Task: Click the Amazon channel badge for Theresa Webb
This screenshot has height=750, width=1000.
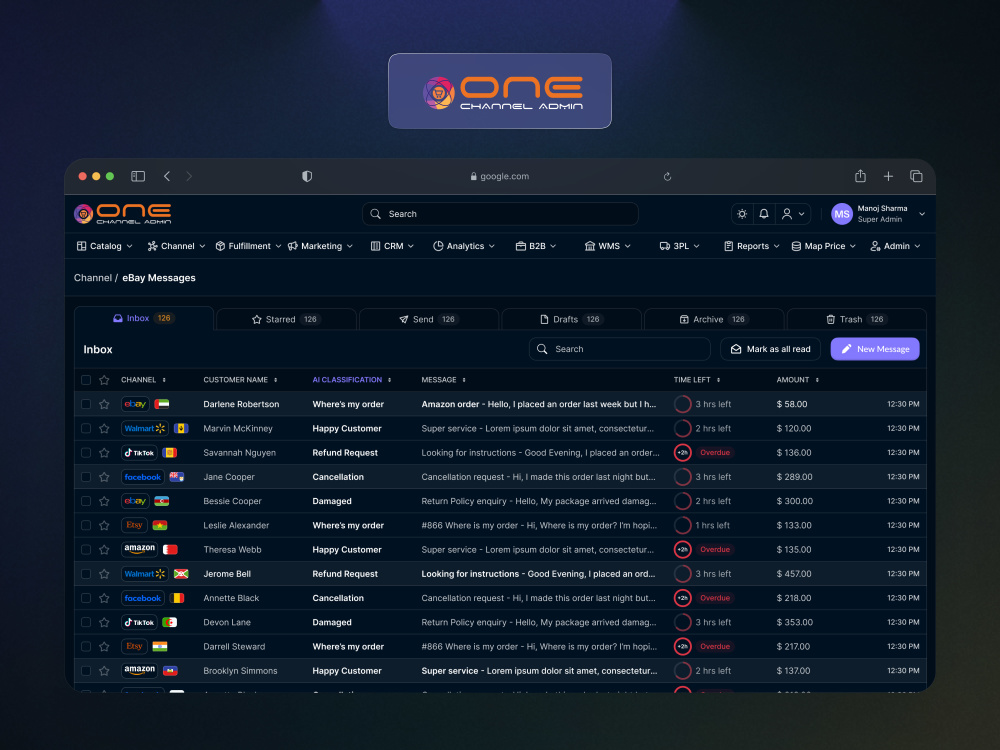Action: pyautogui.click(x=140, y=550)
